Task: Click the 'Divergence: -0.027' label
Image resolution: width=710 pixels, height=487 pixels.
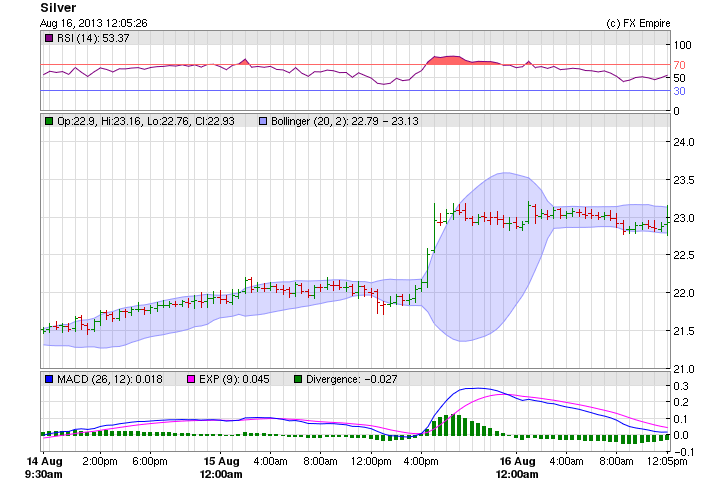Action: [351, 379]
